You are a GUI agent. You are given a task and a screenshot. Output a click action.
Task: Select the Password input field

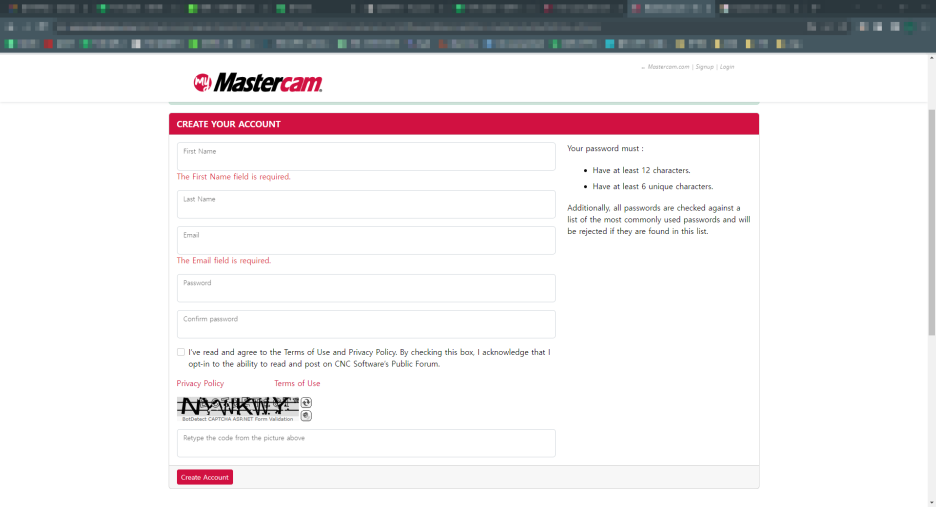tap(366, 289)
